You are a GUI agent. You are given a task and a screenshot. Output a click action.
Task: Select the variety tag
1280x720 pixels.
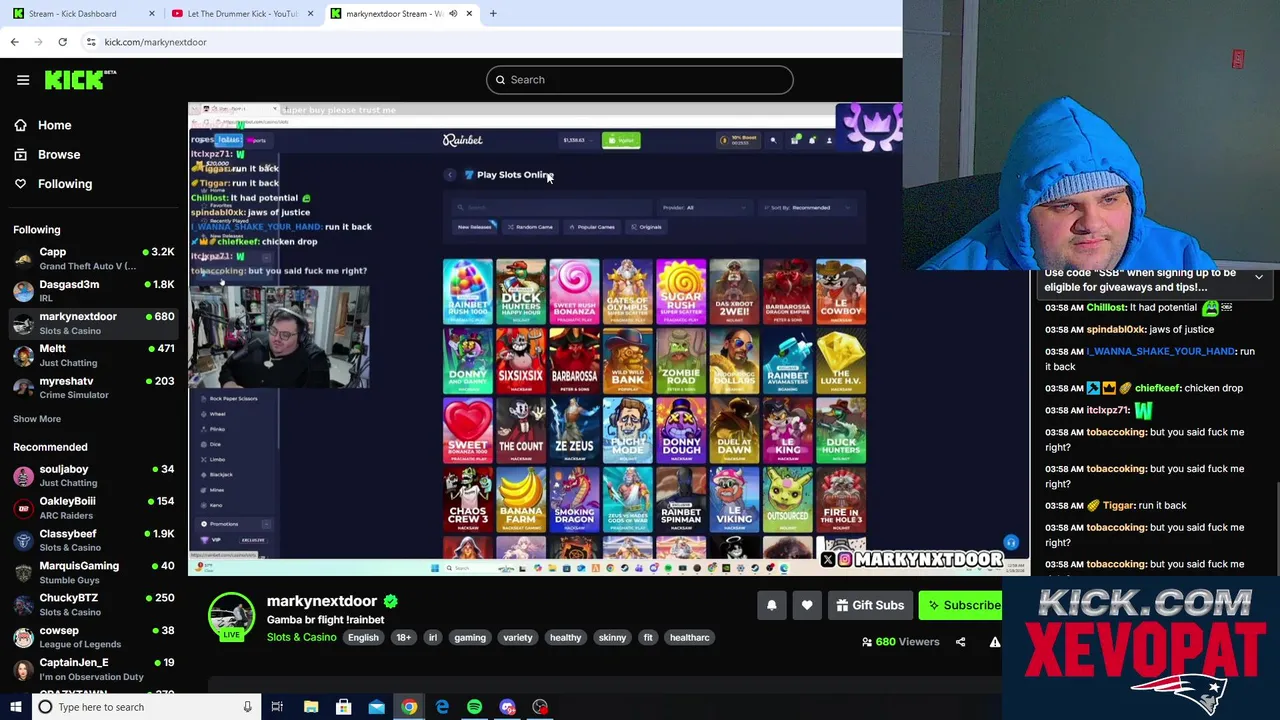(518, 638)
